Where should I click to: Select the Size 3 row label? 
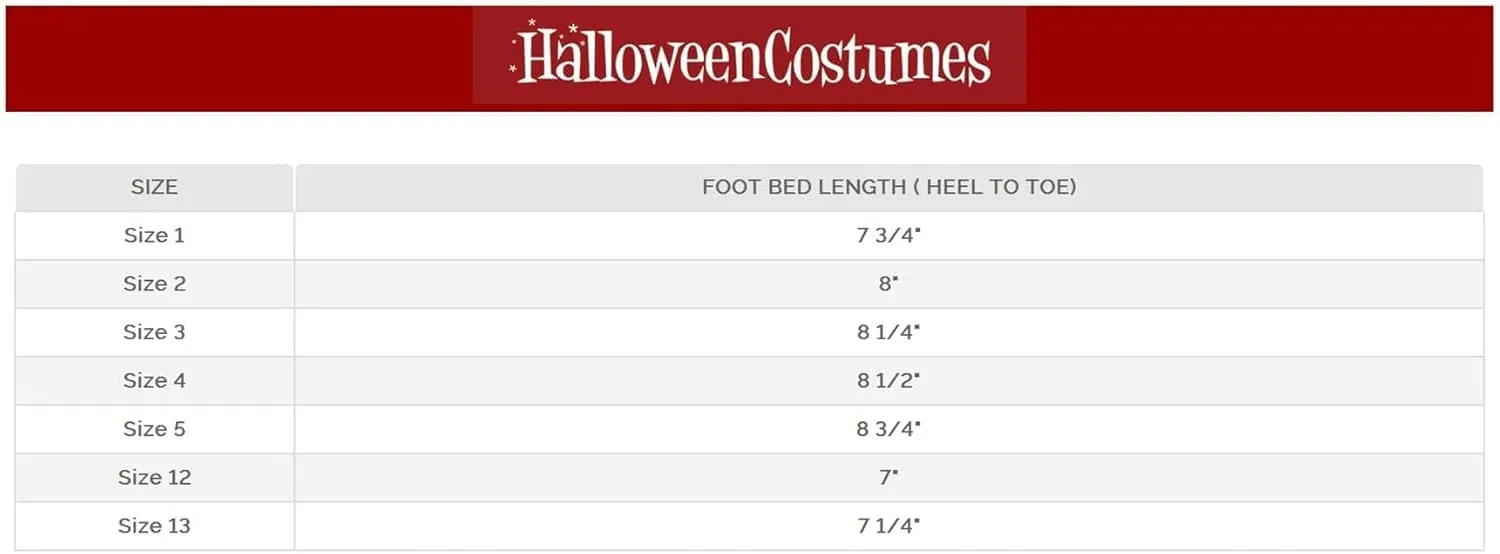click(154, 332)
